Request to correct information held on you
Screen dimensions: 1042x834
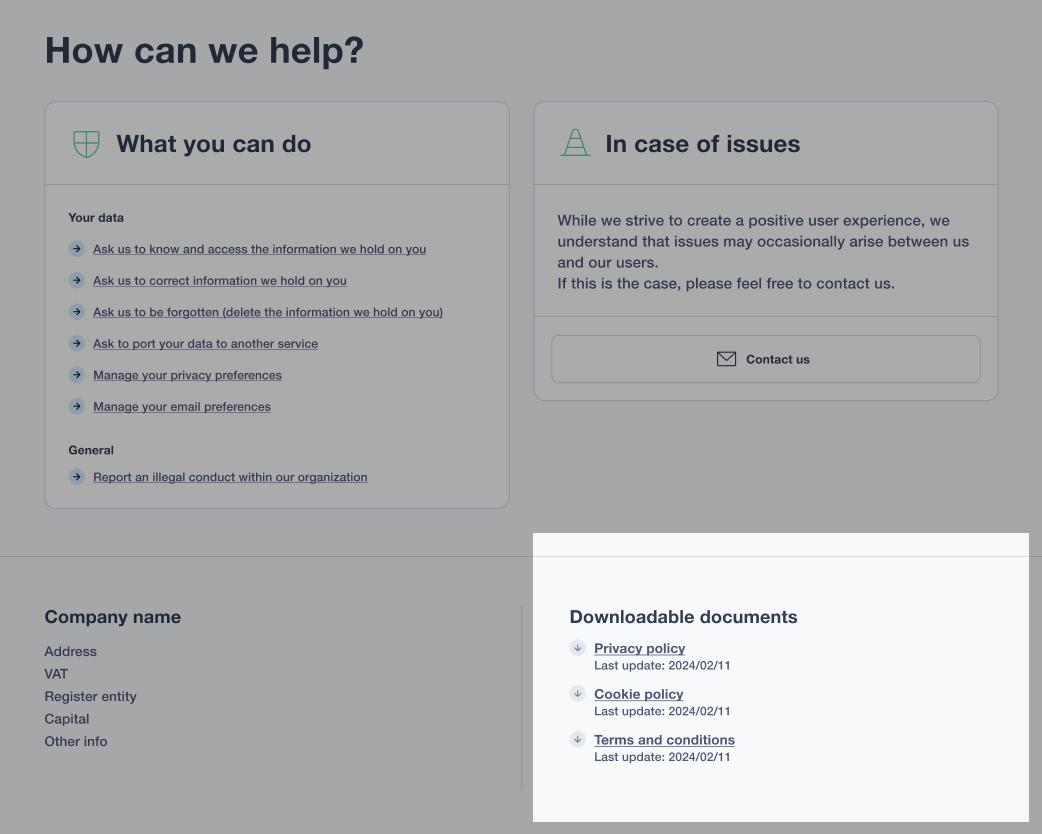click(x=219, y=281)
